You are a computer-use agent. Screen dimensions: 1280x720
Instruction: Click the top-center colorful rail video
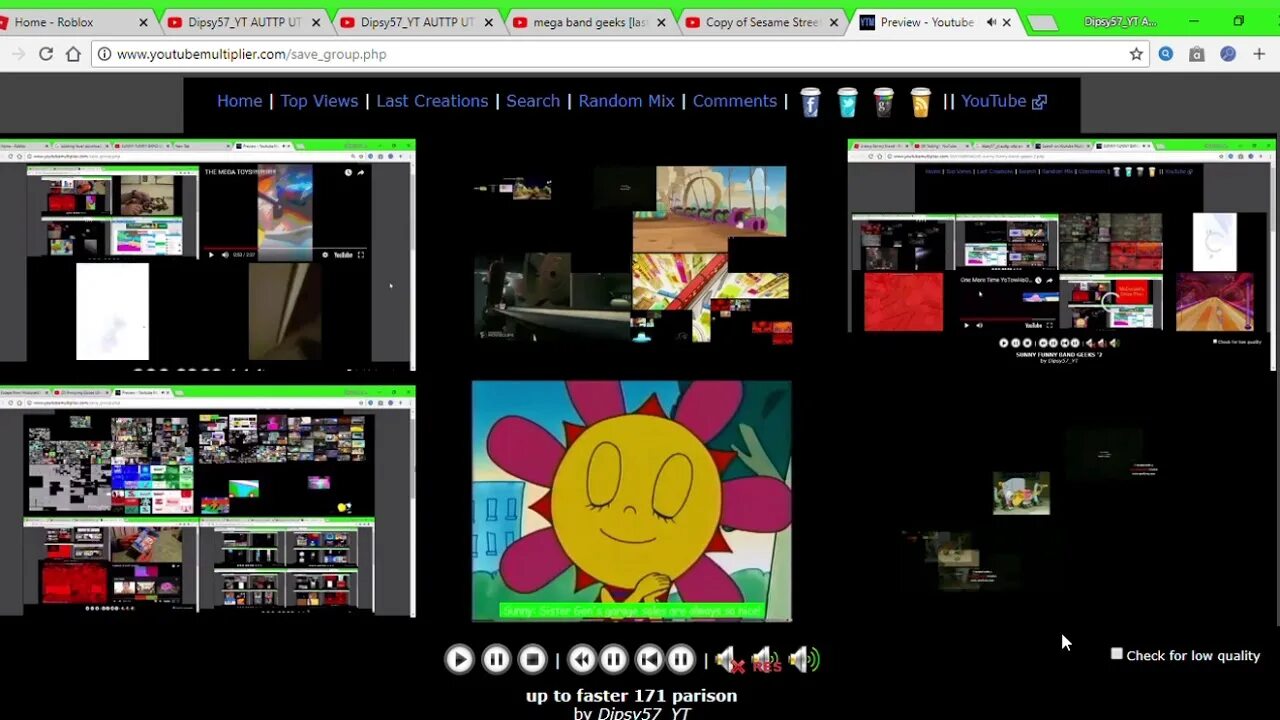coord(632,255)
